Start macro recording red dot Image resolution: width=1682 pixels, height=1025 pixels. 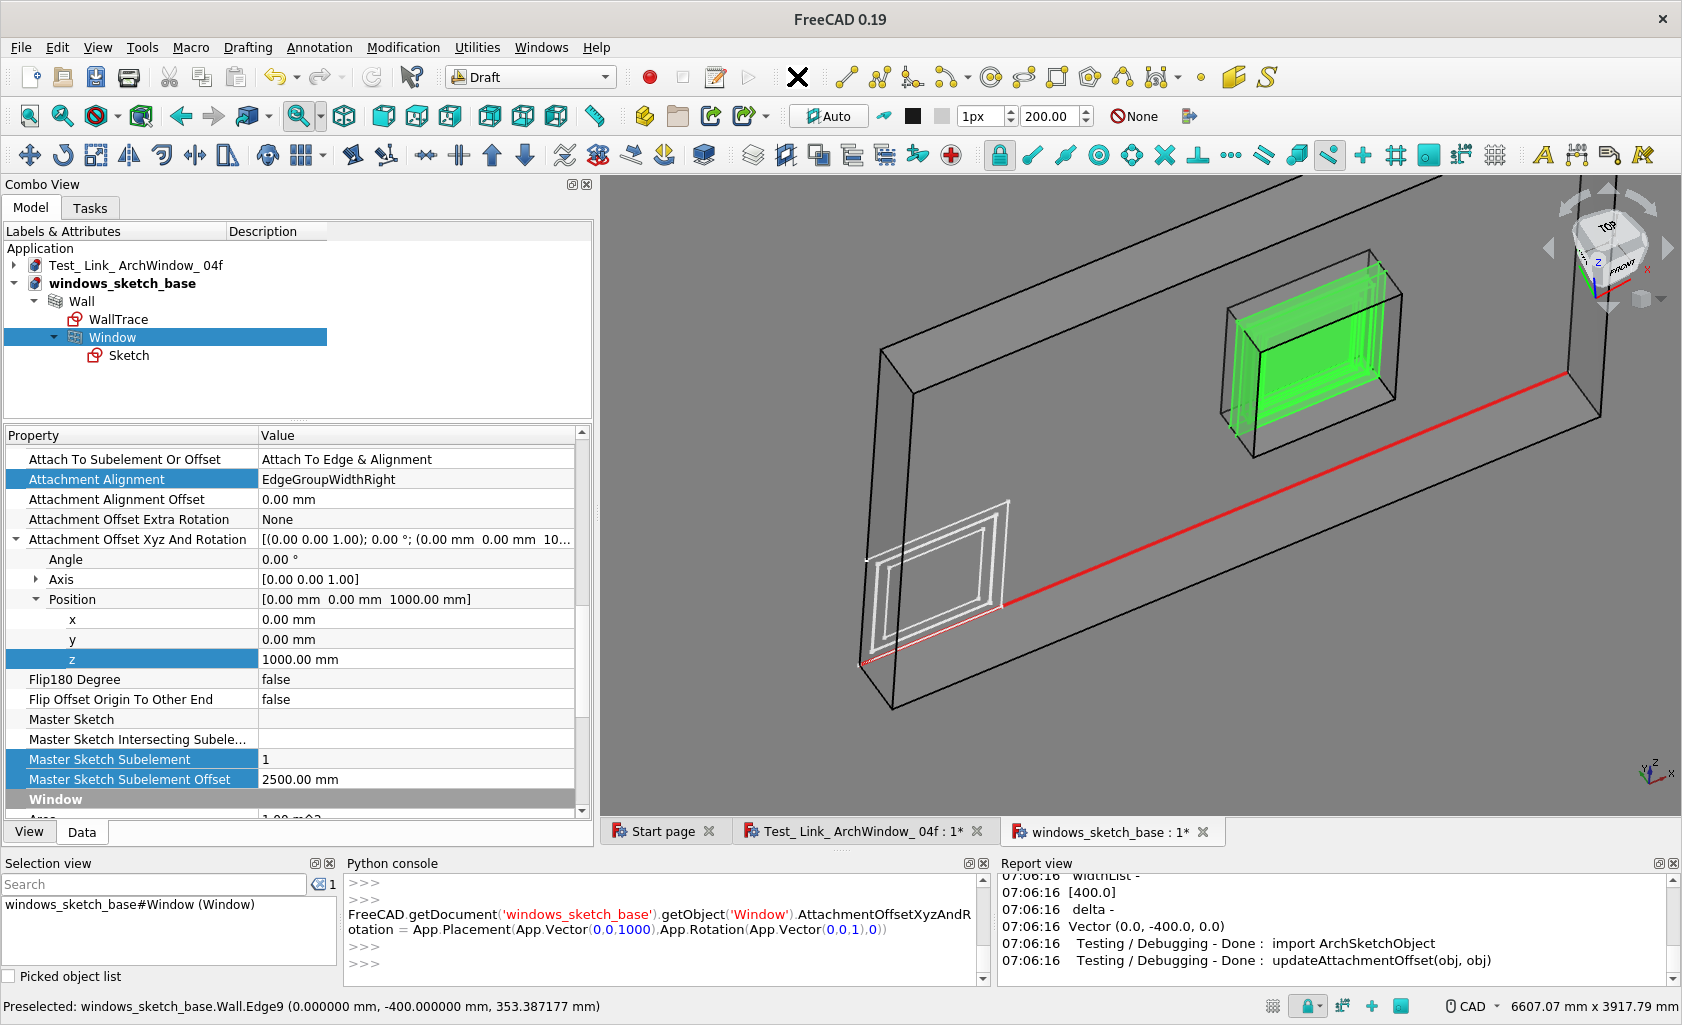(650, 77)
